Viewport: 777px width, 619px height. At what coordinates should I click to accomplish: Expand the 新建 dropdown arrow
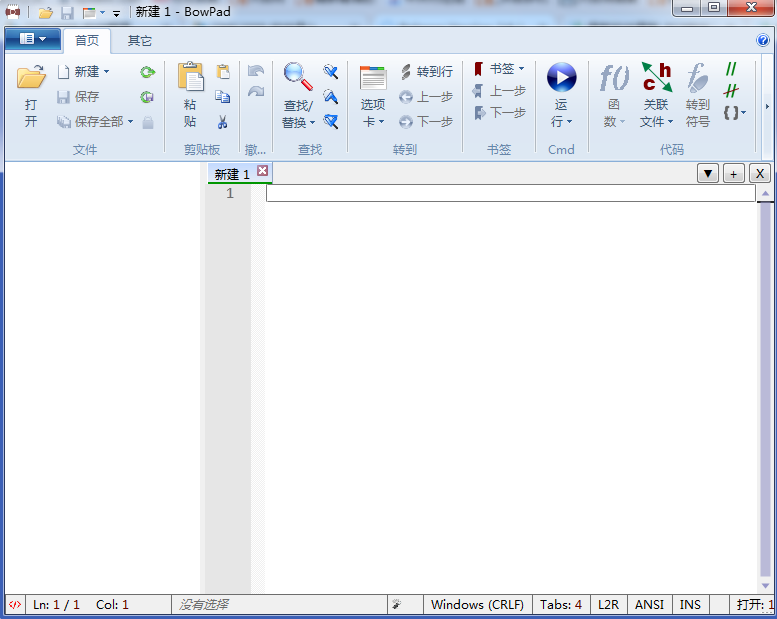coord(107,72)
